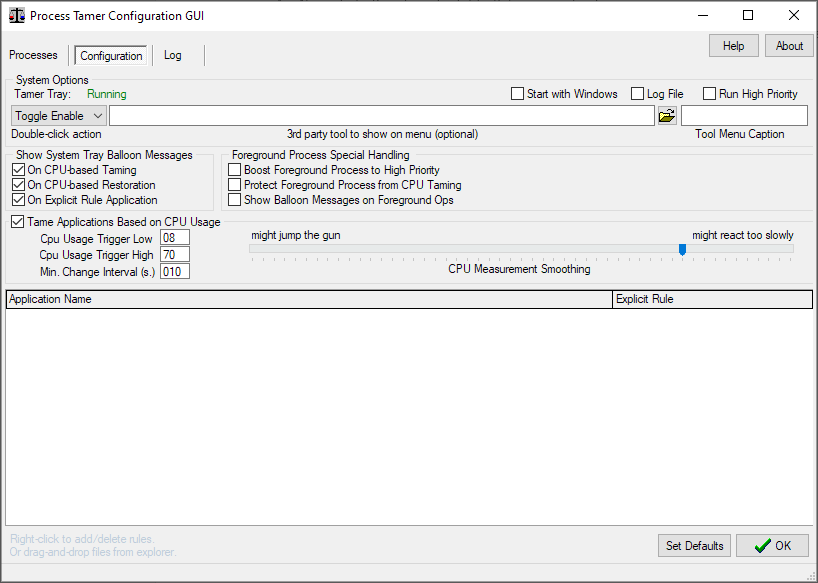818x583 pixels.
Task: Maximize the Process Tamer window
Action: 748,15
